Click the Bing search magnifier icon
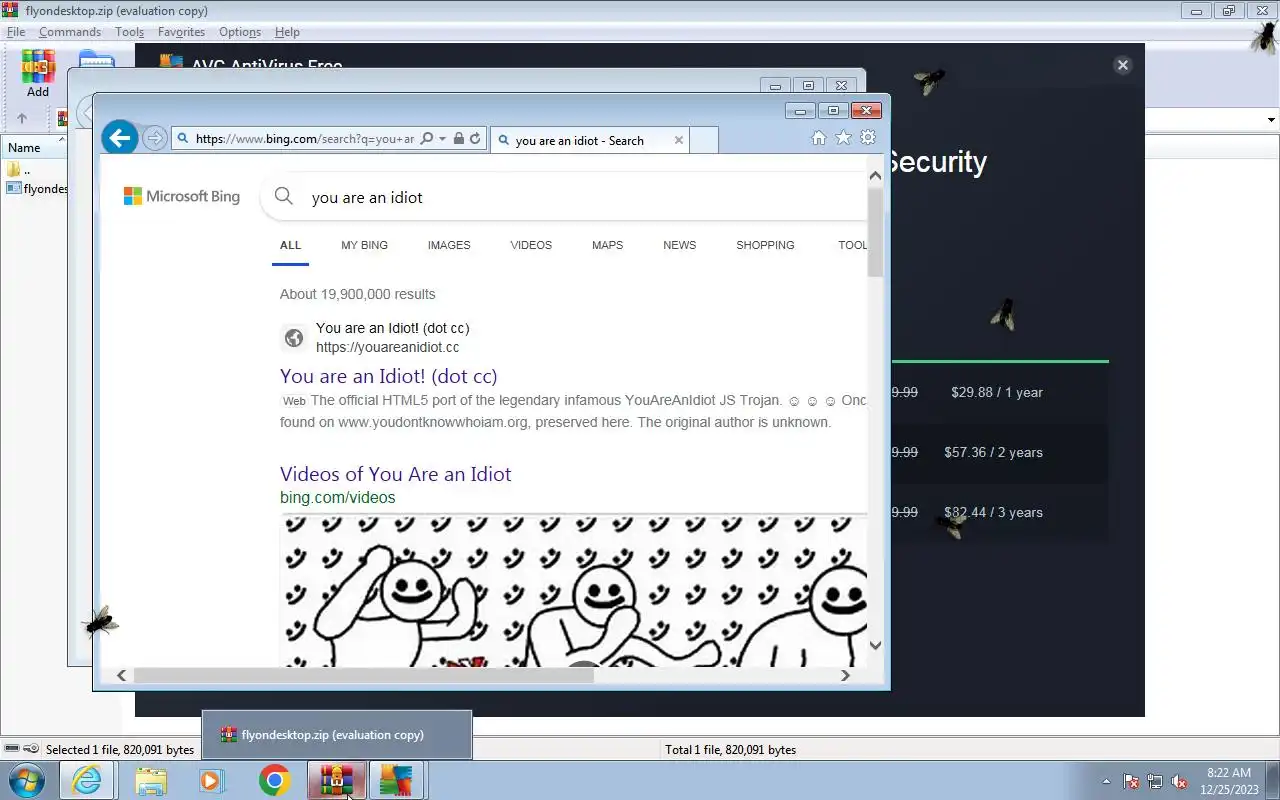 (284, 197)
